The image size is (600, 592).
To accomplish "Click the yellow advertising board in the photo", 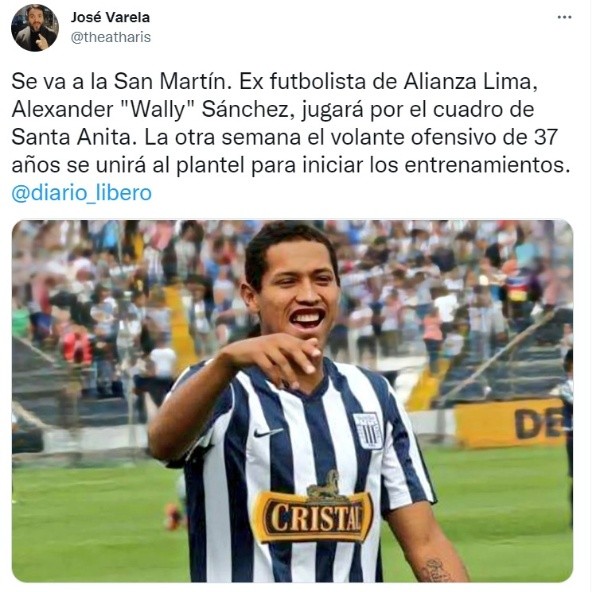I will 510,423.
